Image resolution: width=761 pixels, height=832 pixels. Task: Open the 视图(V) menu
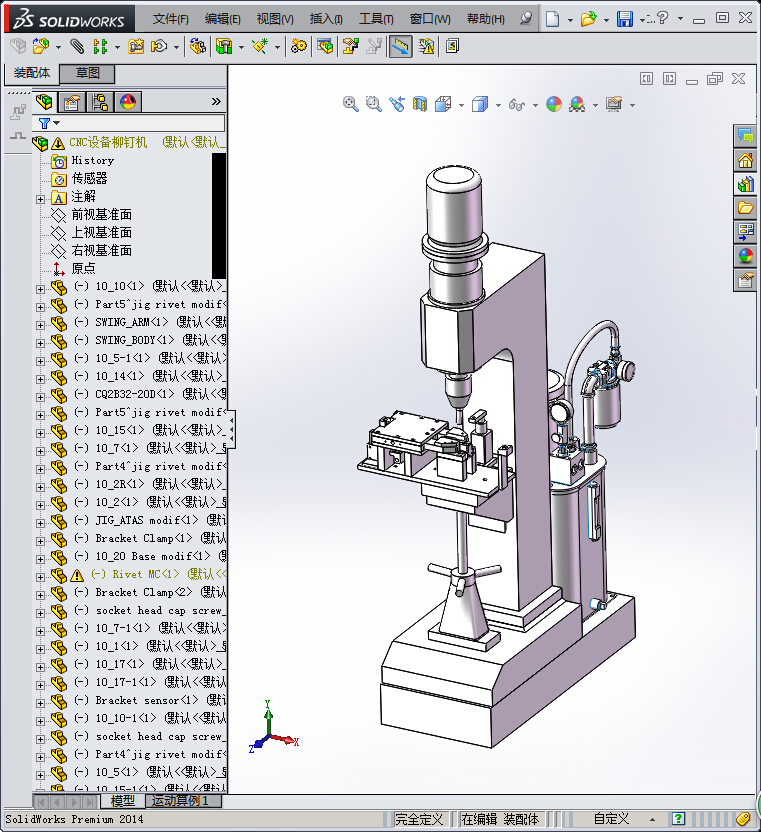click(275, 19)
